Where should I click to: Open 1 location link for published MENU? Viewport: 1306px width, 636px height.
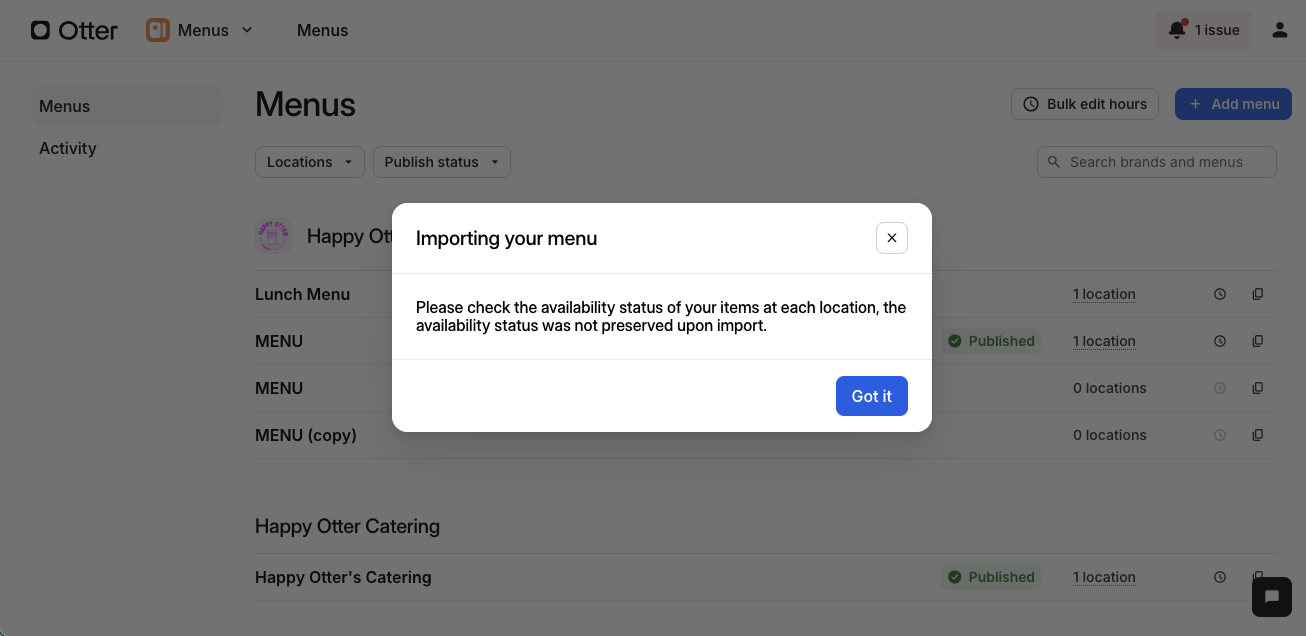click(1104, 341)
